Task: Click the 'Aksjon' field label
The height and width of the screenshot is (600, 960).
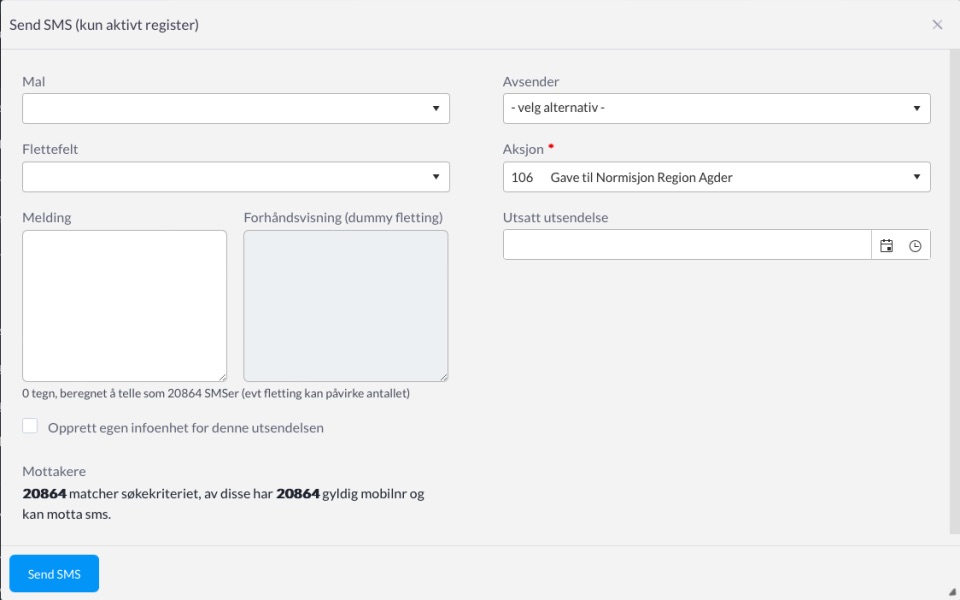Action: (x=523, y=149)
